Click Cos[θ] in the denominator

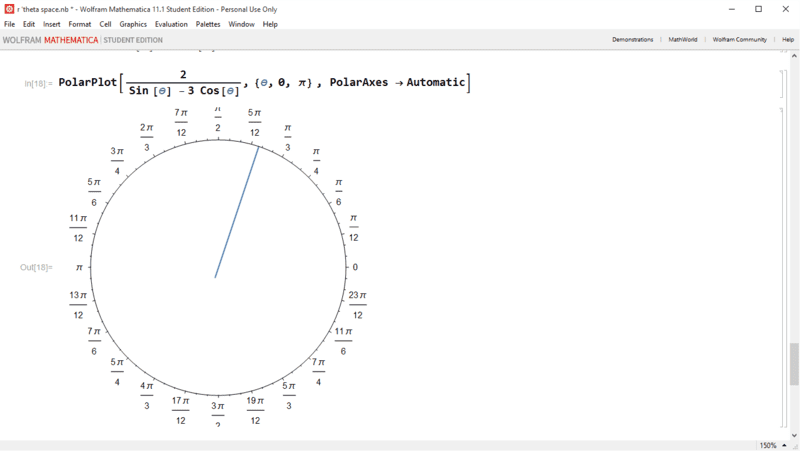pos(219,91)
